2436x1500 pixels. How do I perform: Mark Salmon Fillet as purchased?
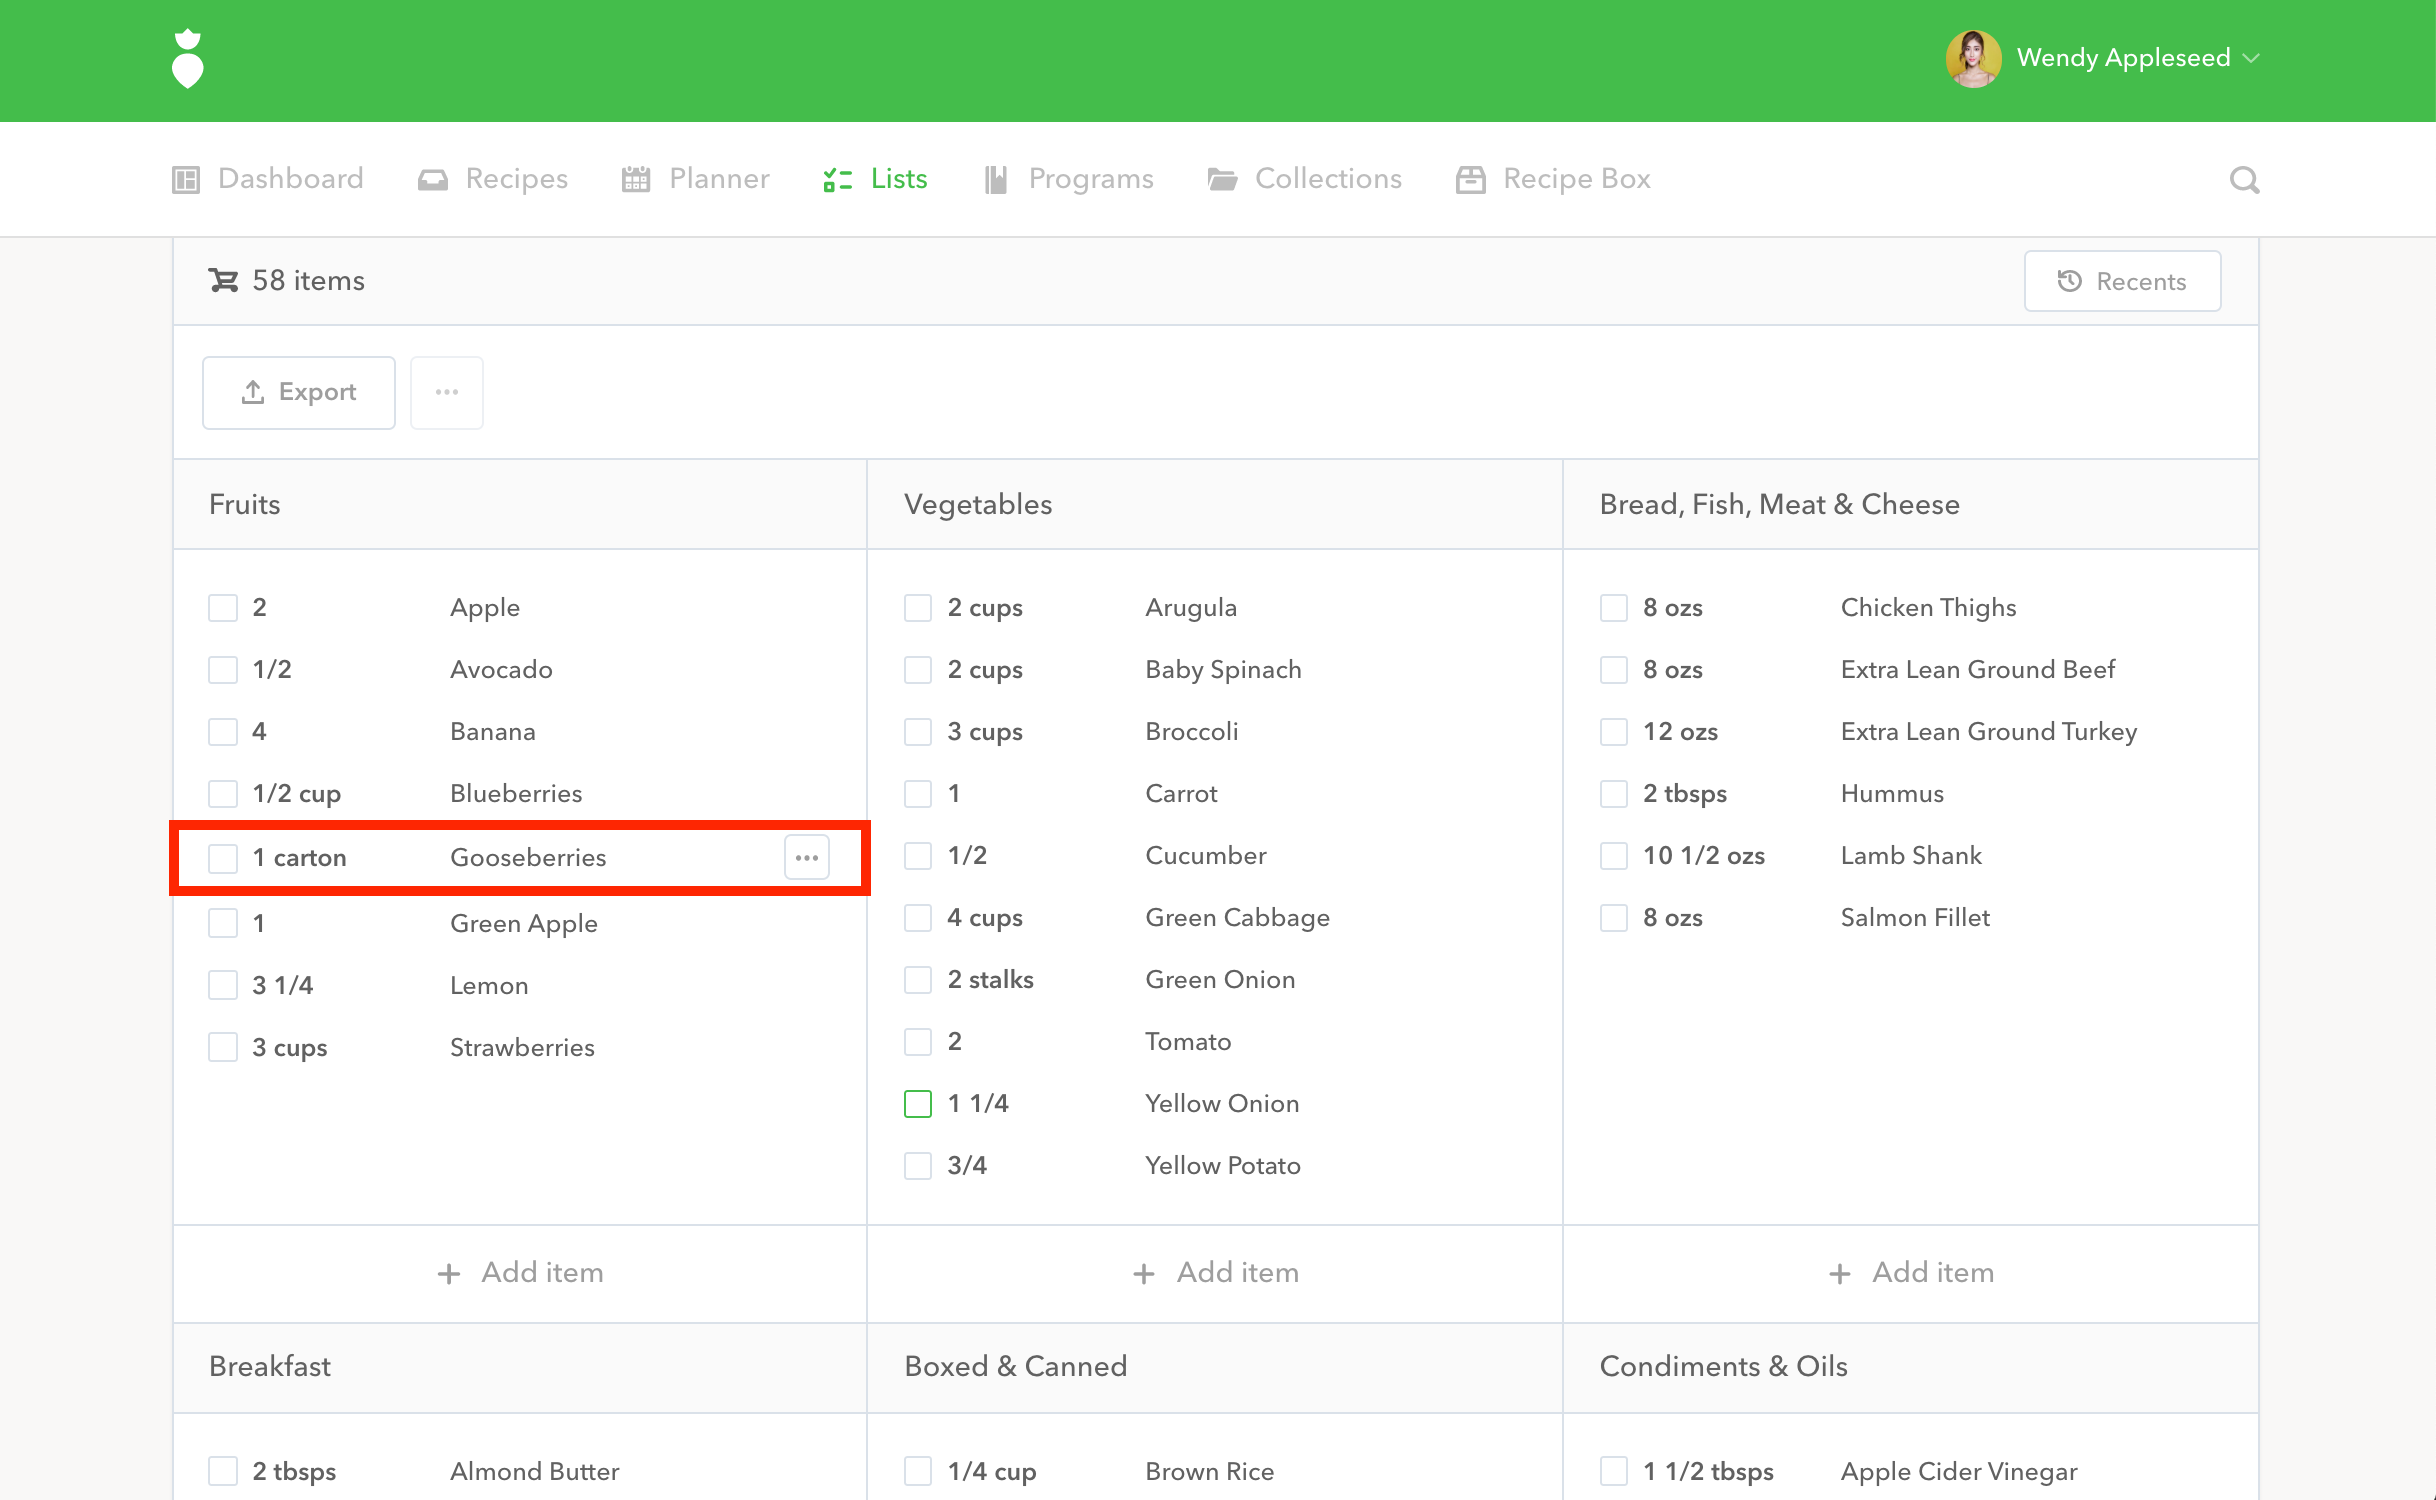[1614, 917]
